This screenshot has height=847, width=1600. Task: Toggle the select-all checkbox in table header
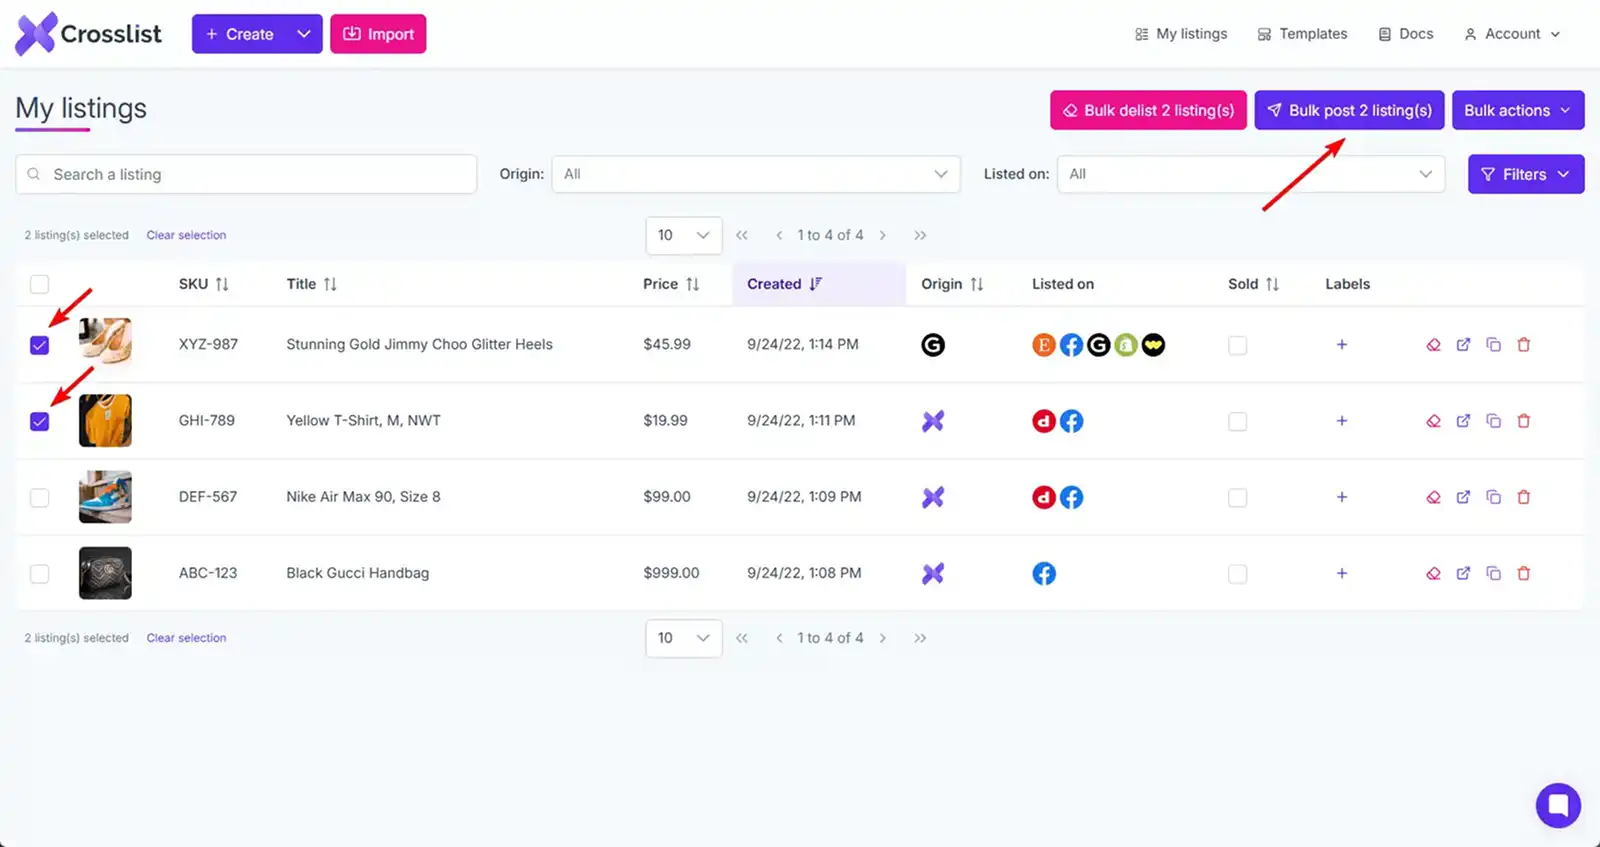point(39,284)
